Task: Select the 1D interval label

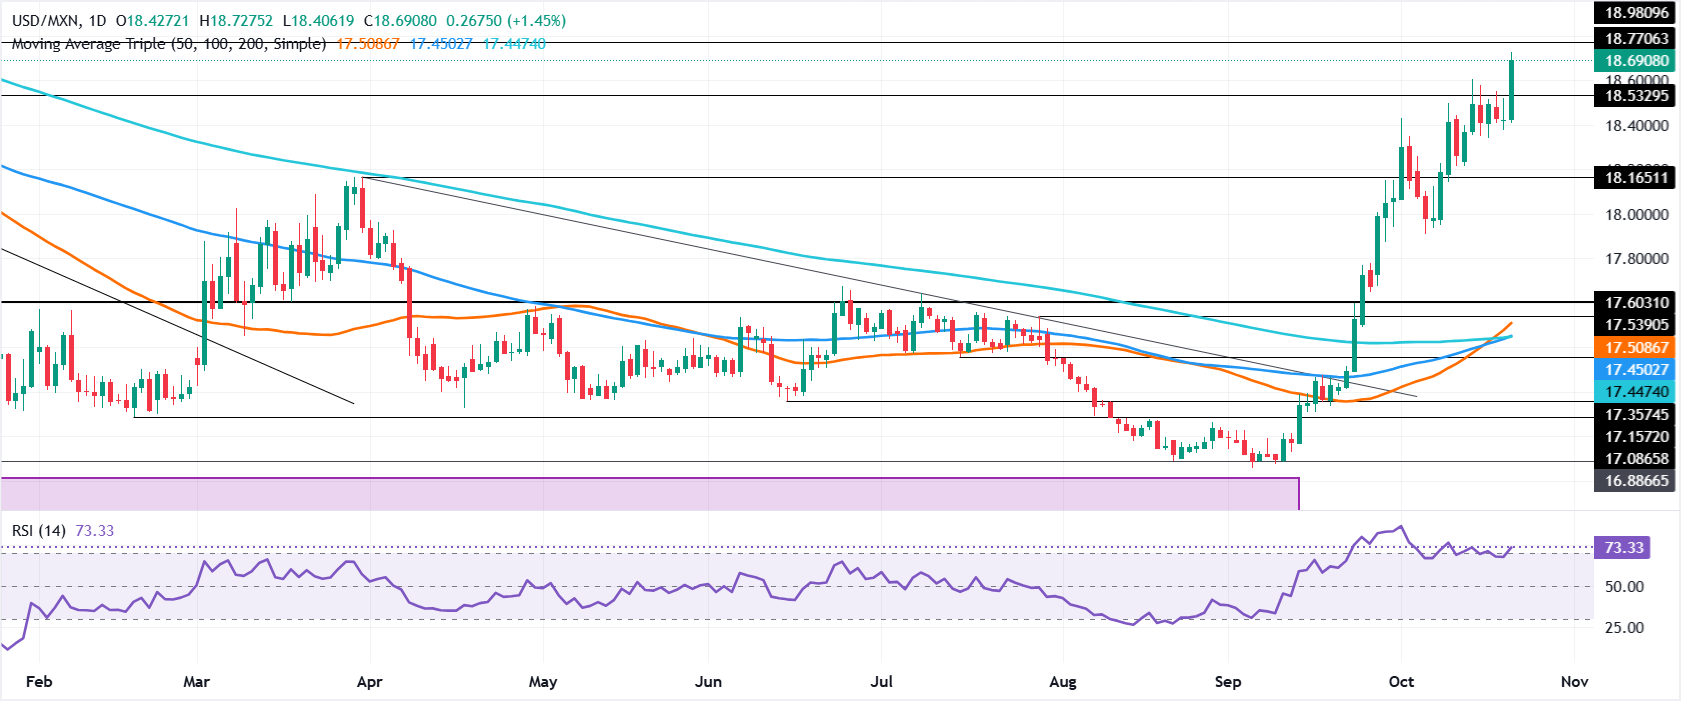Action: [x=97, y=20]
